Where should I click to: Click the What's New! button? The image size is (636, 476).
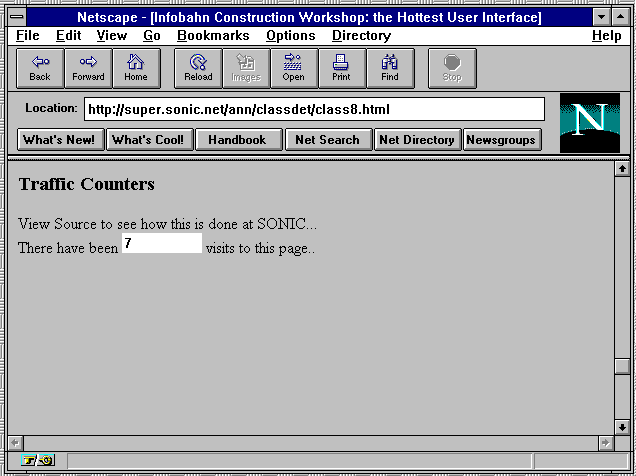coord(62,140)
